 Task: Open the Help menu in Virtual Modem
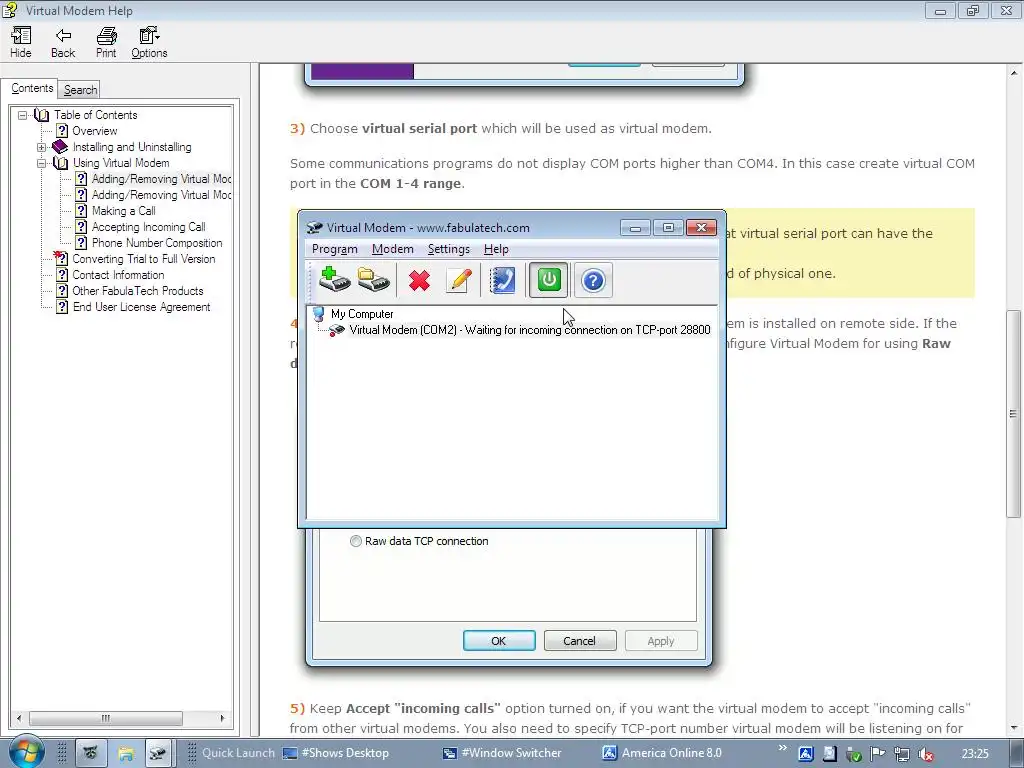point(496,249)
